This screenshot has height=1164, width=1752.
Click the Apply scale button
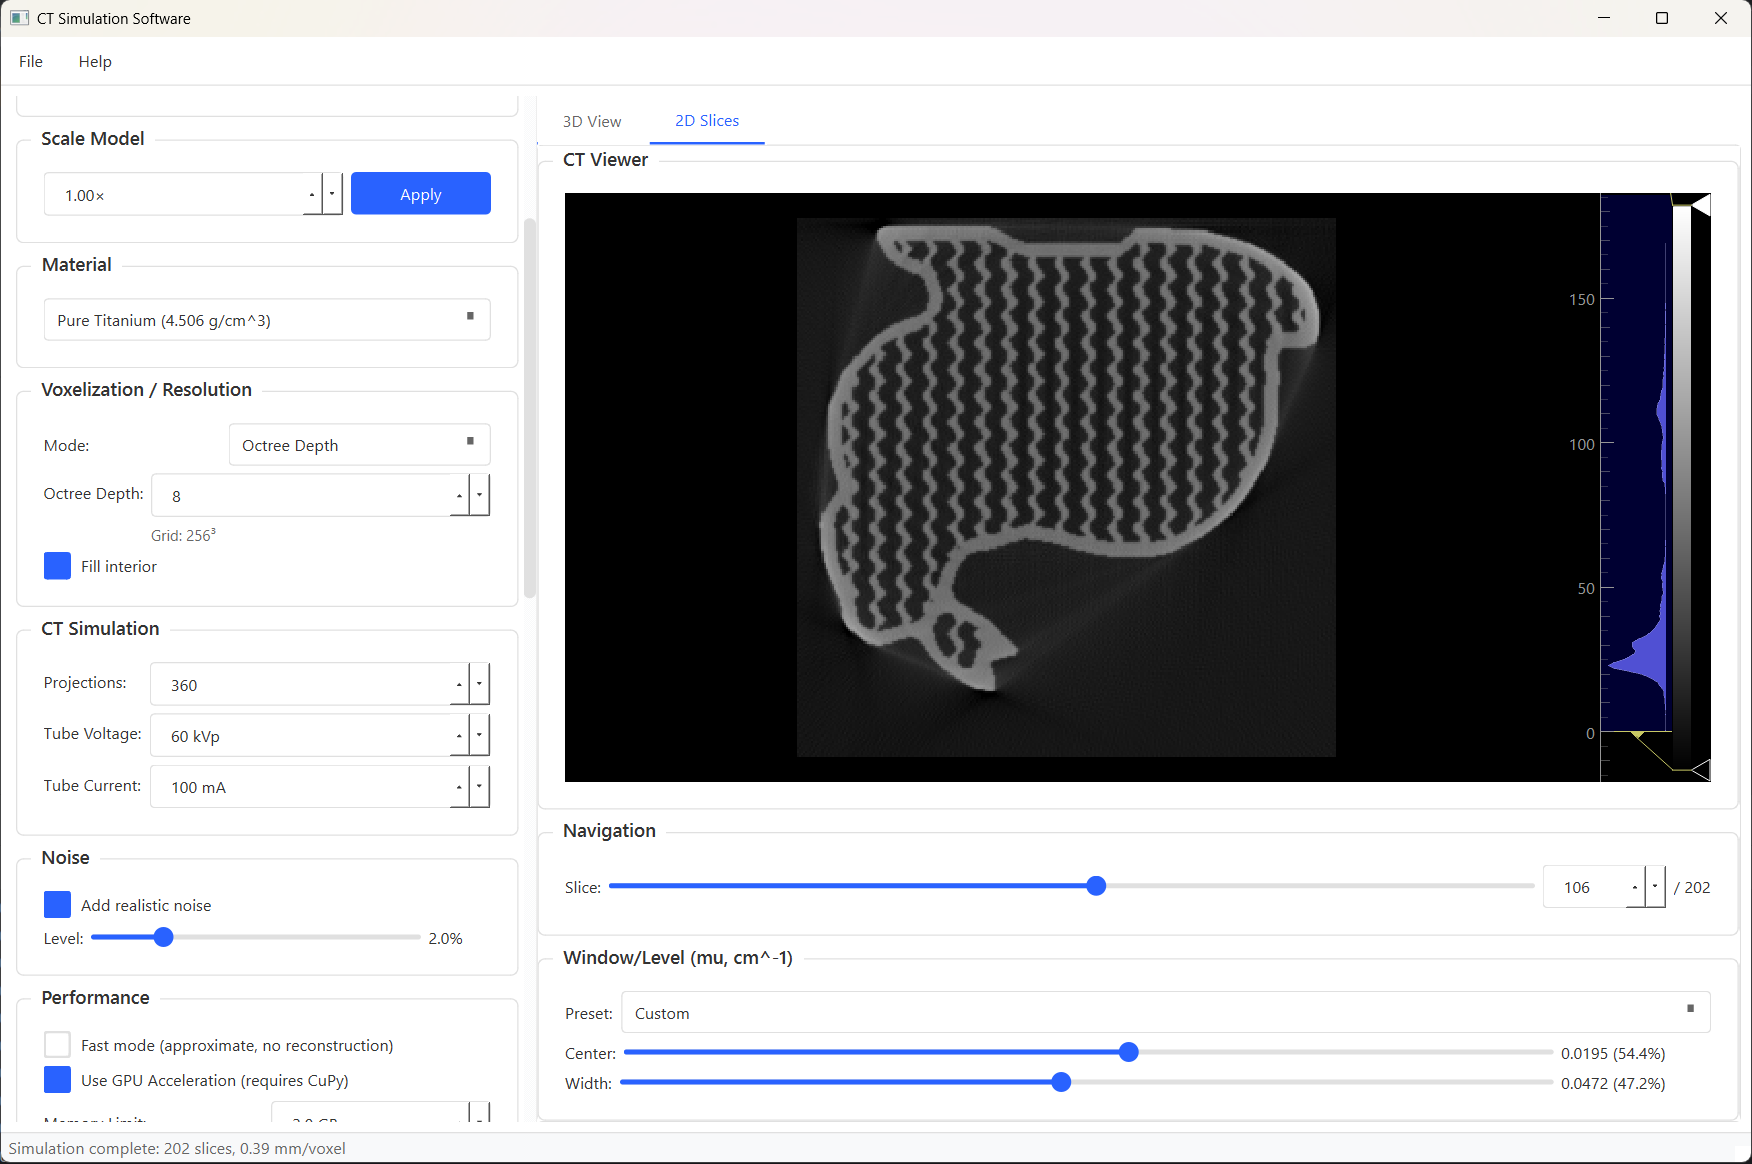(x=421, y=194)
